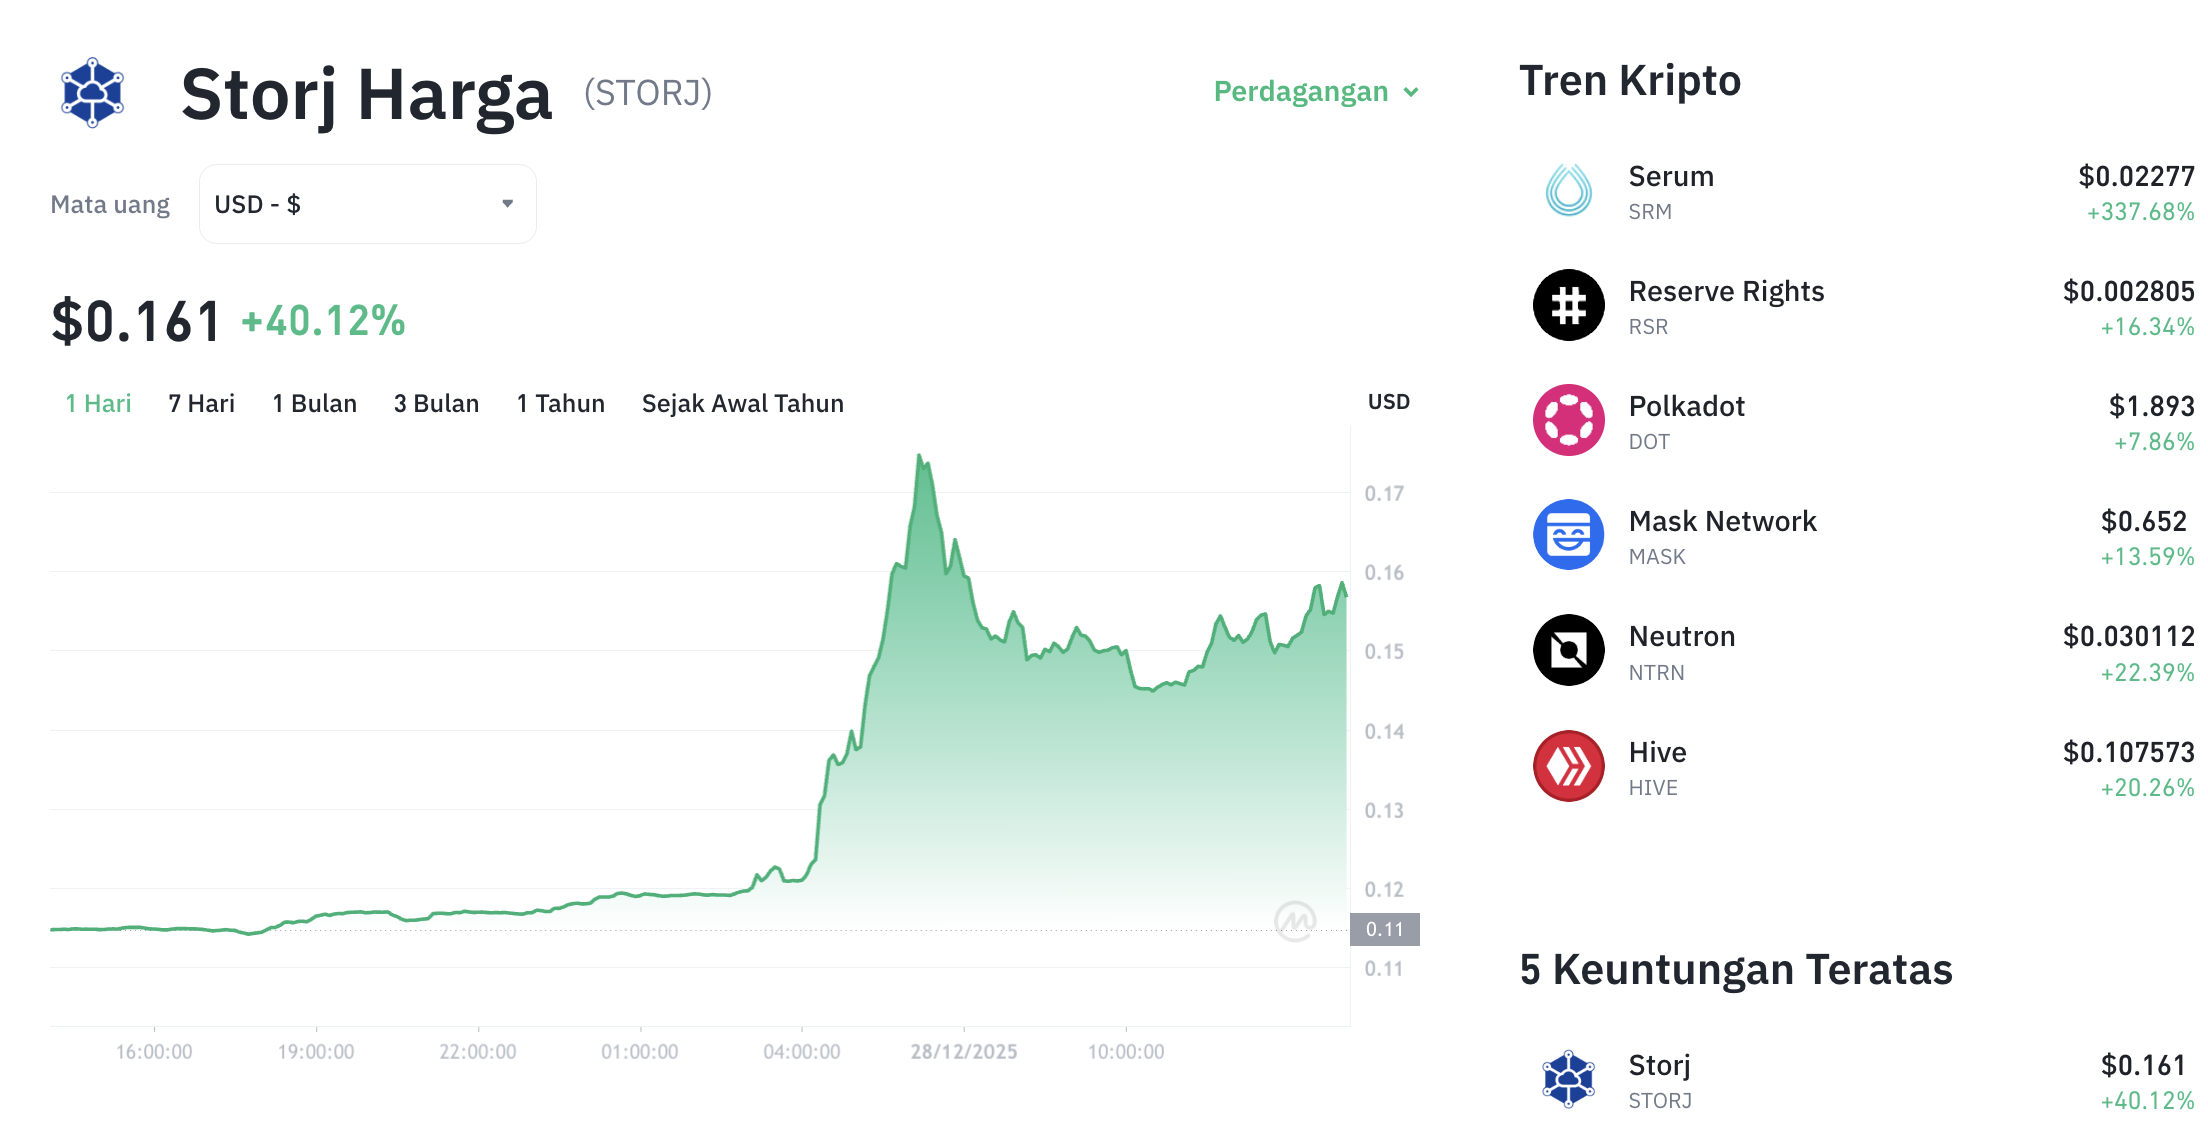
Task: Select Sejak Awal Tahun range
Action: click(742, 403)
